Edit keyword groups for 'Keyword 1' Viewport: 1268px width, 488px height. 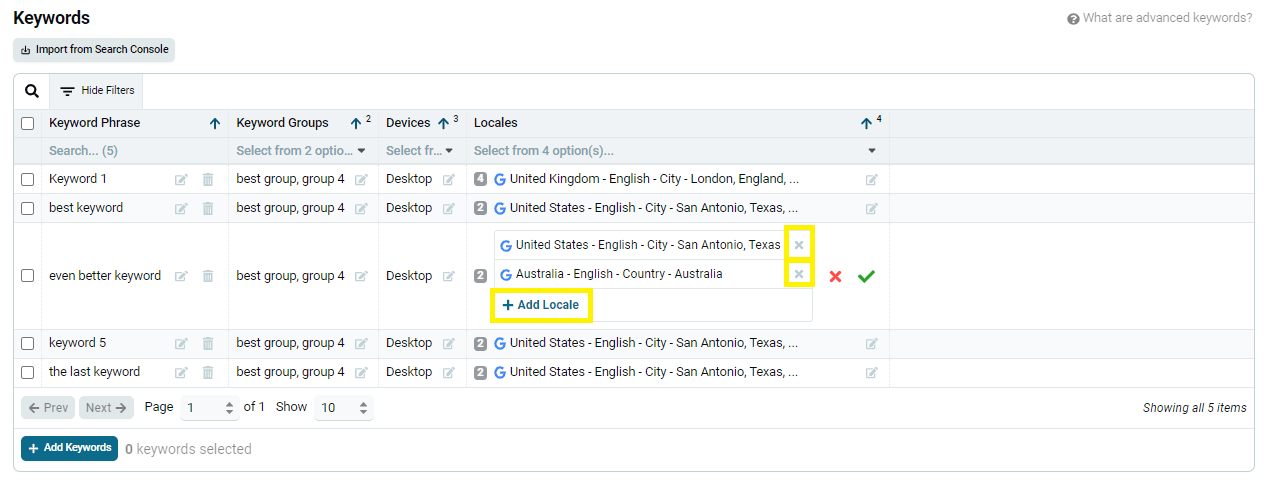coord(361,180)
